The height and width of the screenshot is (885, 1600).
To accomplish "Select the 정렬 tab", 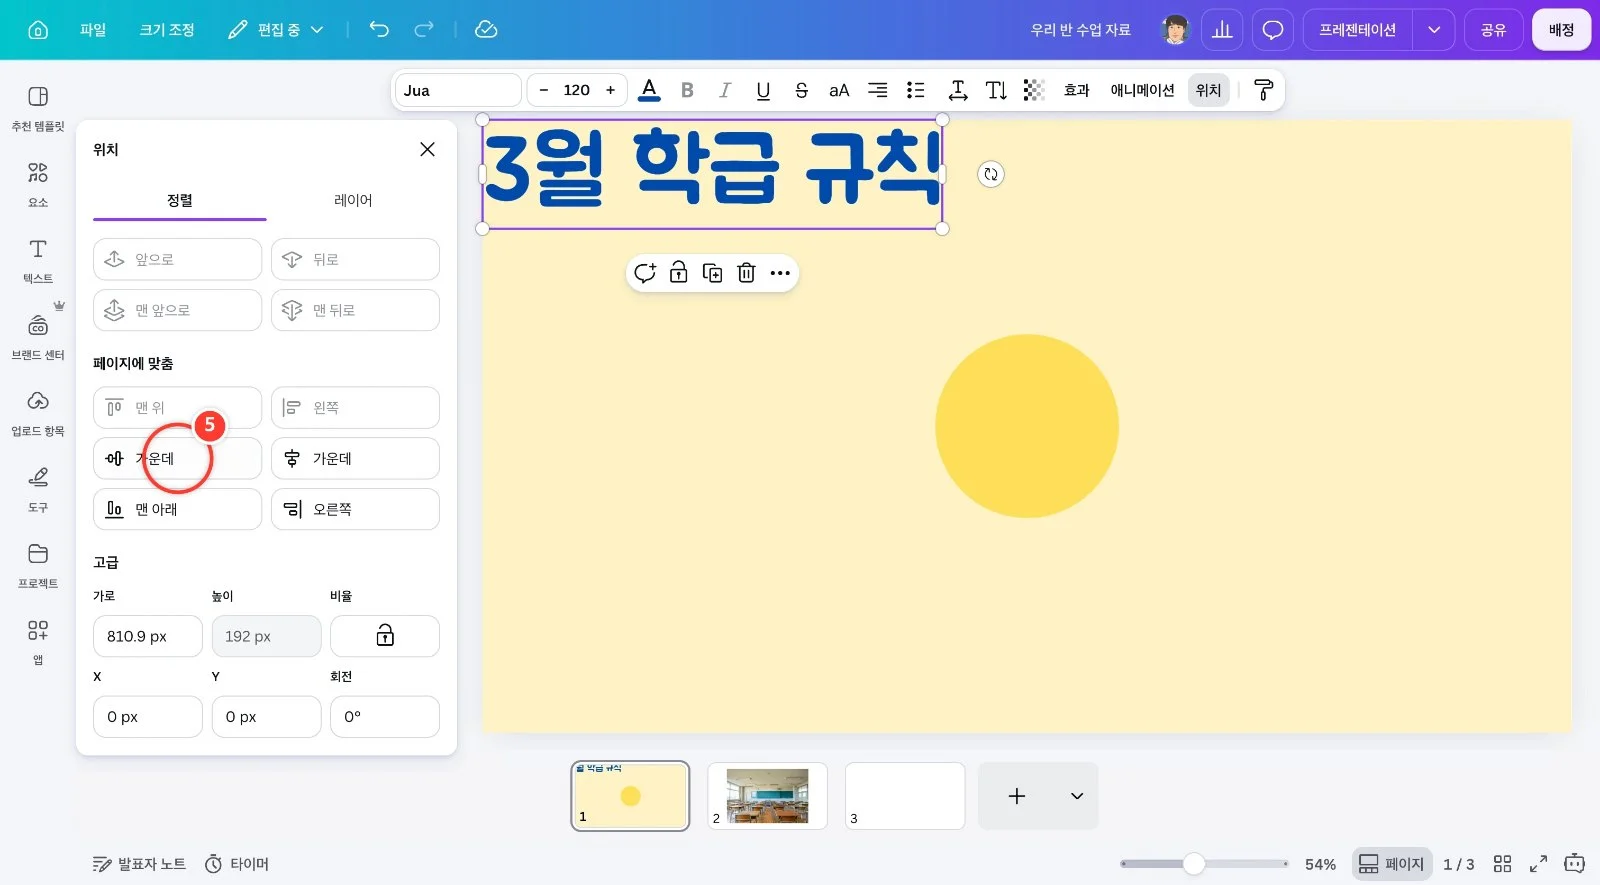I will [x=180, y=200].
